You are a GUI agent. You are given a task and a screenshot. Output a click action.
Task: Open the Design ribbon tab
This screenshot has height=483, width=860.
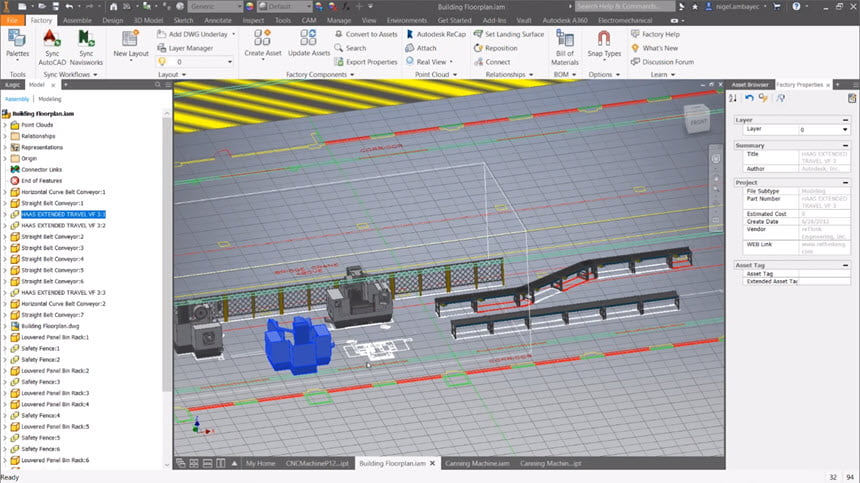(x=112, y=20)
